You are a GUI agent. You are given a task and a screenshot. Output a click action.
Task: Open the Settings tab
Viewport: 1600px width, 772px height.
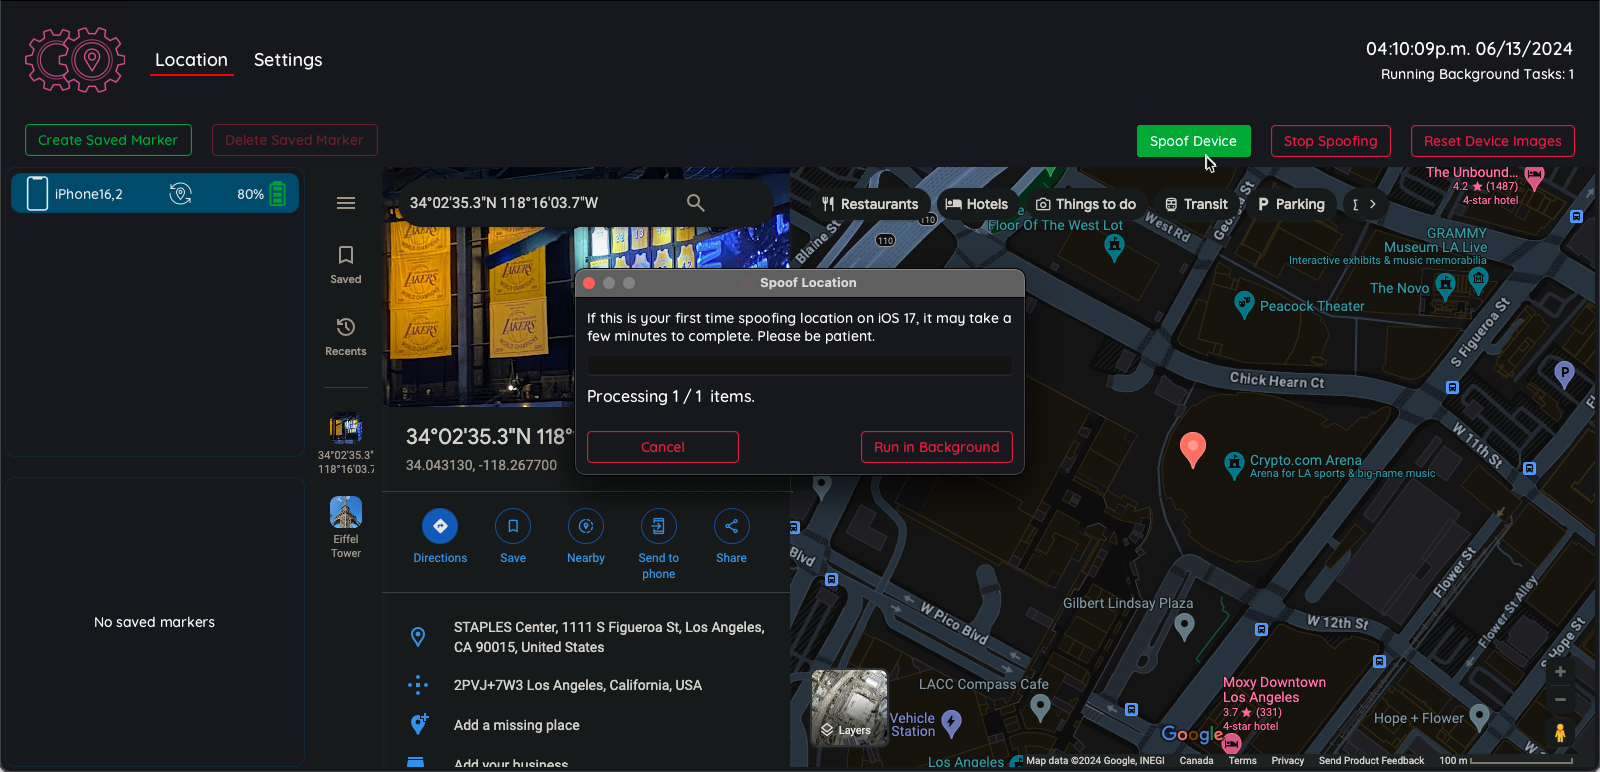[288, 60]
